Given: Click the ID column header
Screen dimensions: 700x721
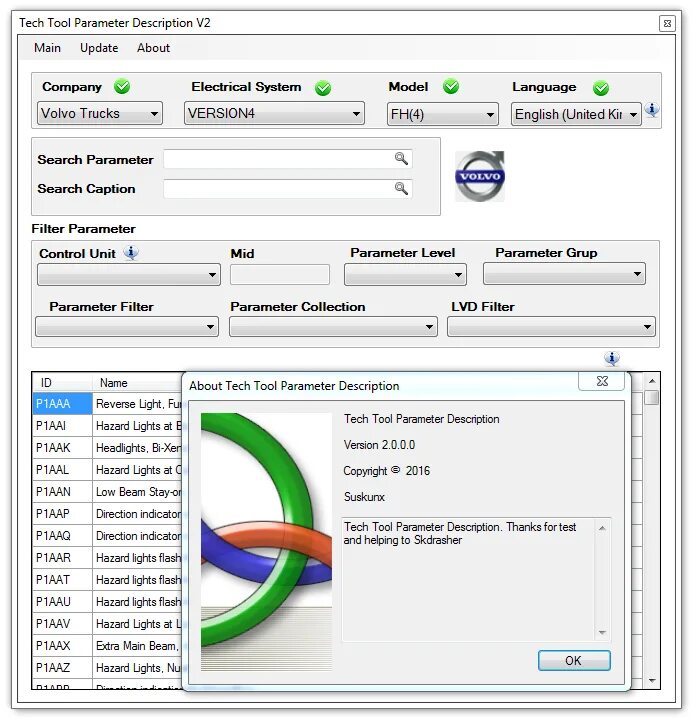Looking at the screenshot, I should pyautogui.click(x=62, y=383).
